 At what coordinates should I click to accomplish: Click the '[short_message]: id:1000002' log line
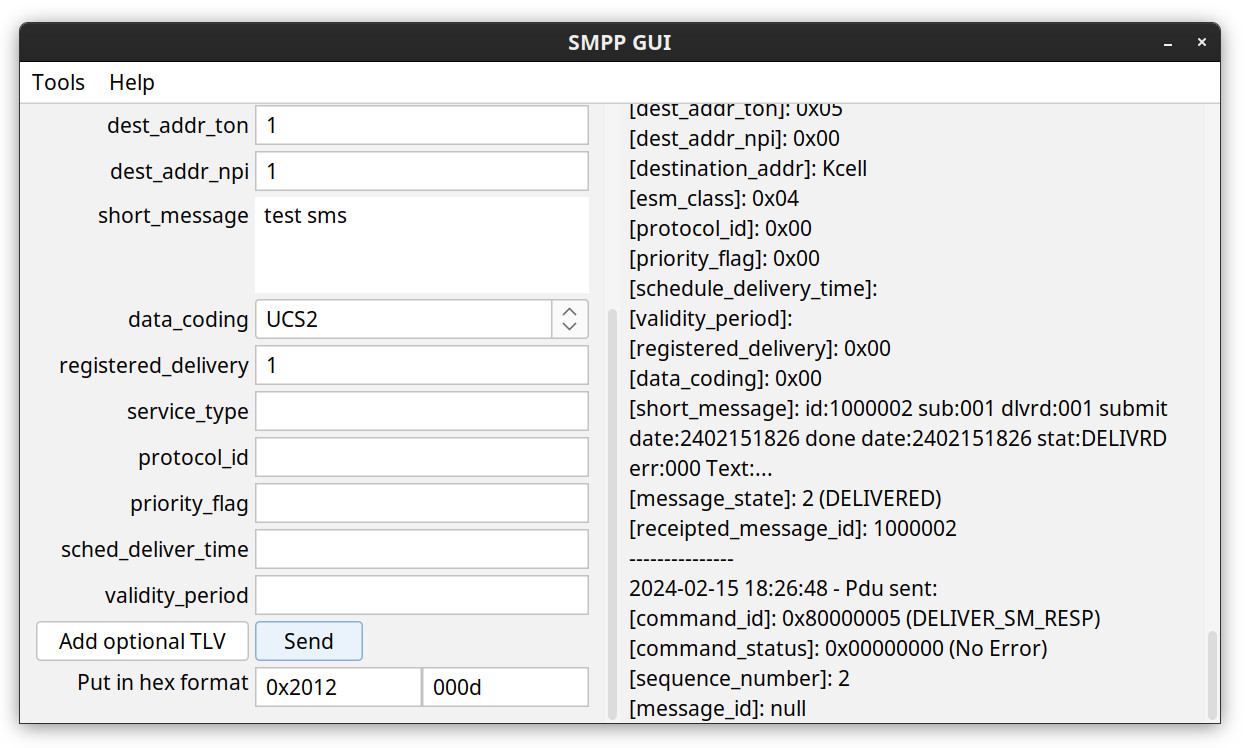tap(898, 408)
